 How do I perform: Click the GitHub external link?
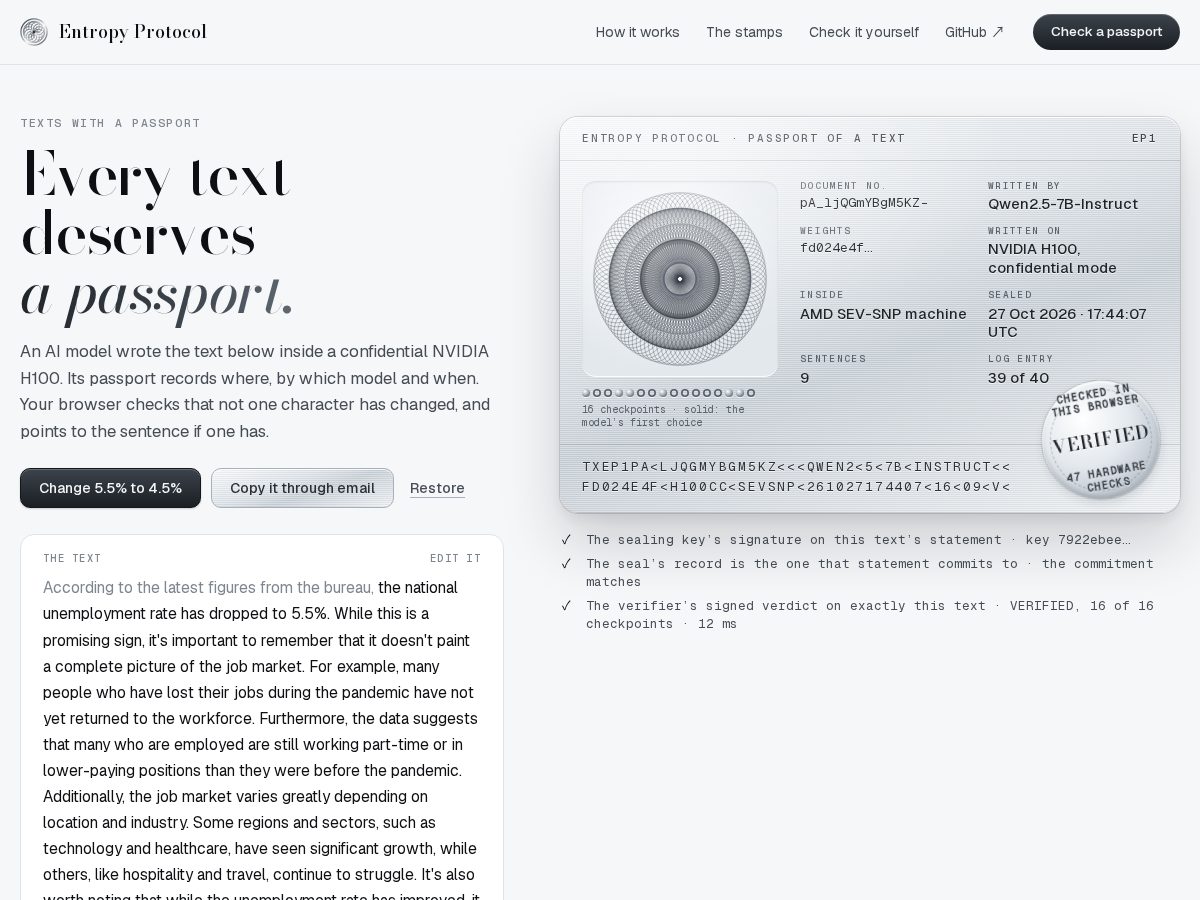(x=974, y=32)
